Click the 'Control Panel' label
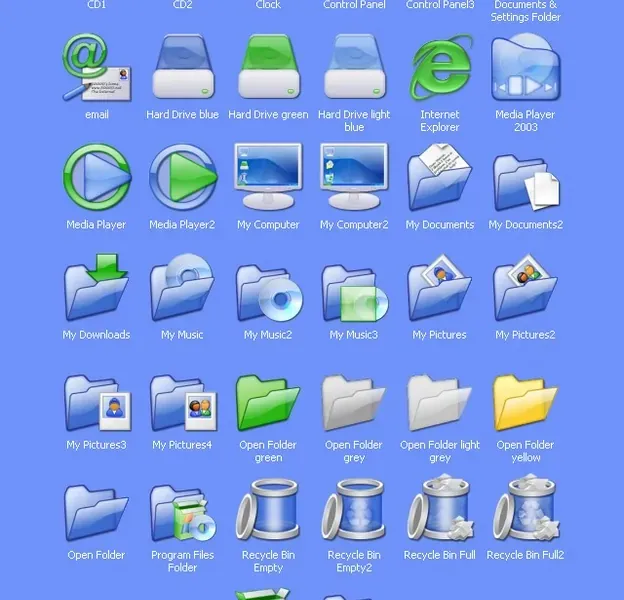The image size is (624, 600). [x=354, y=4]
